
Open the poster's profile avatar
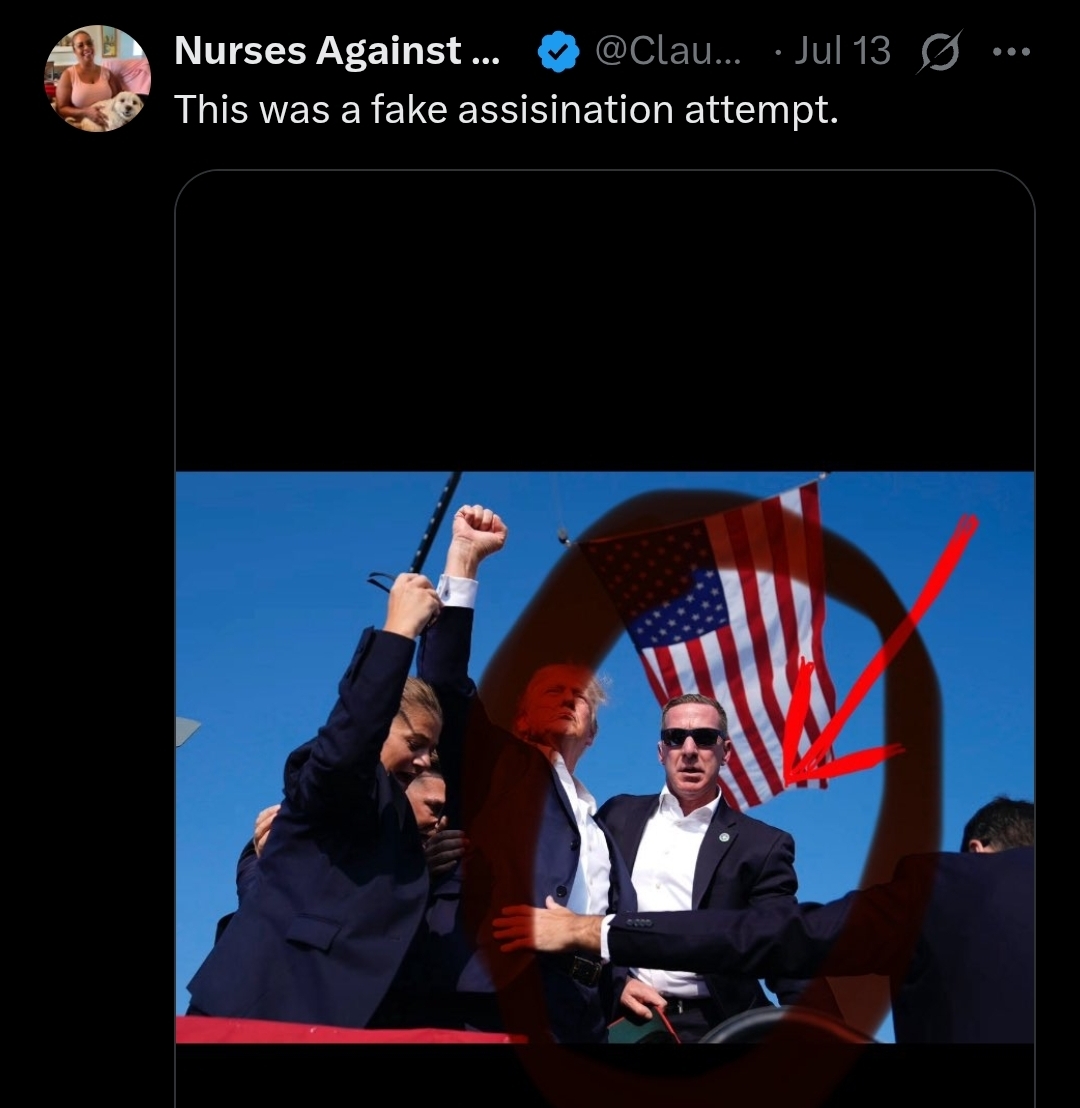coord(98,78)
